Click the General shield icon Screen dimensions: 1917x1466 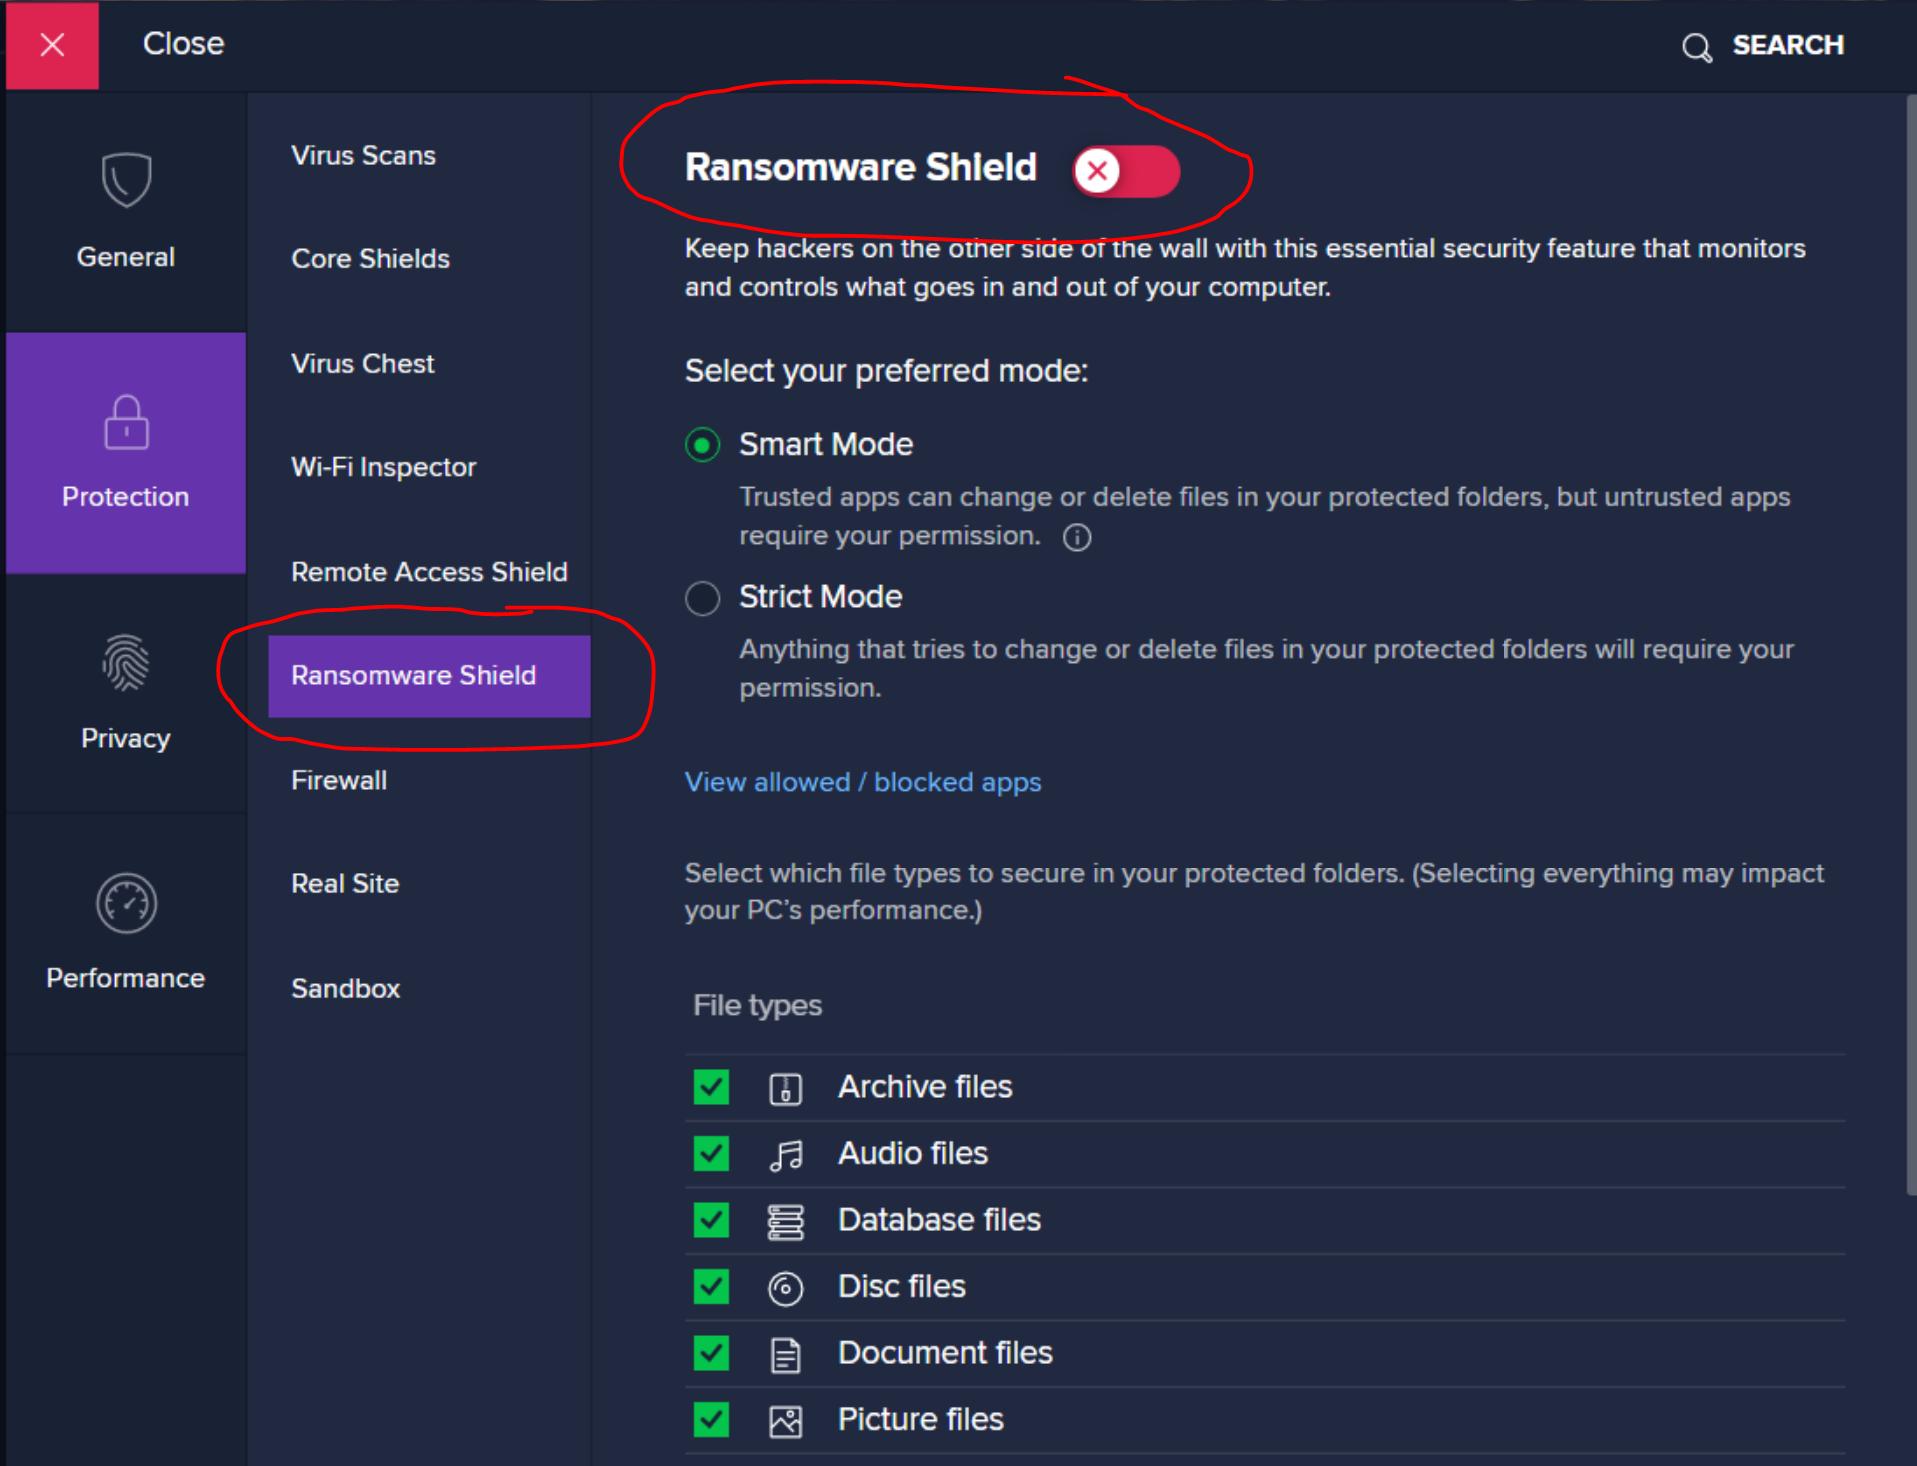click(126, 180)
